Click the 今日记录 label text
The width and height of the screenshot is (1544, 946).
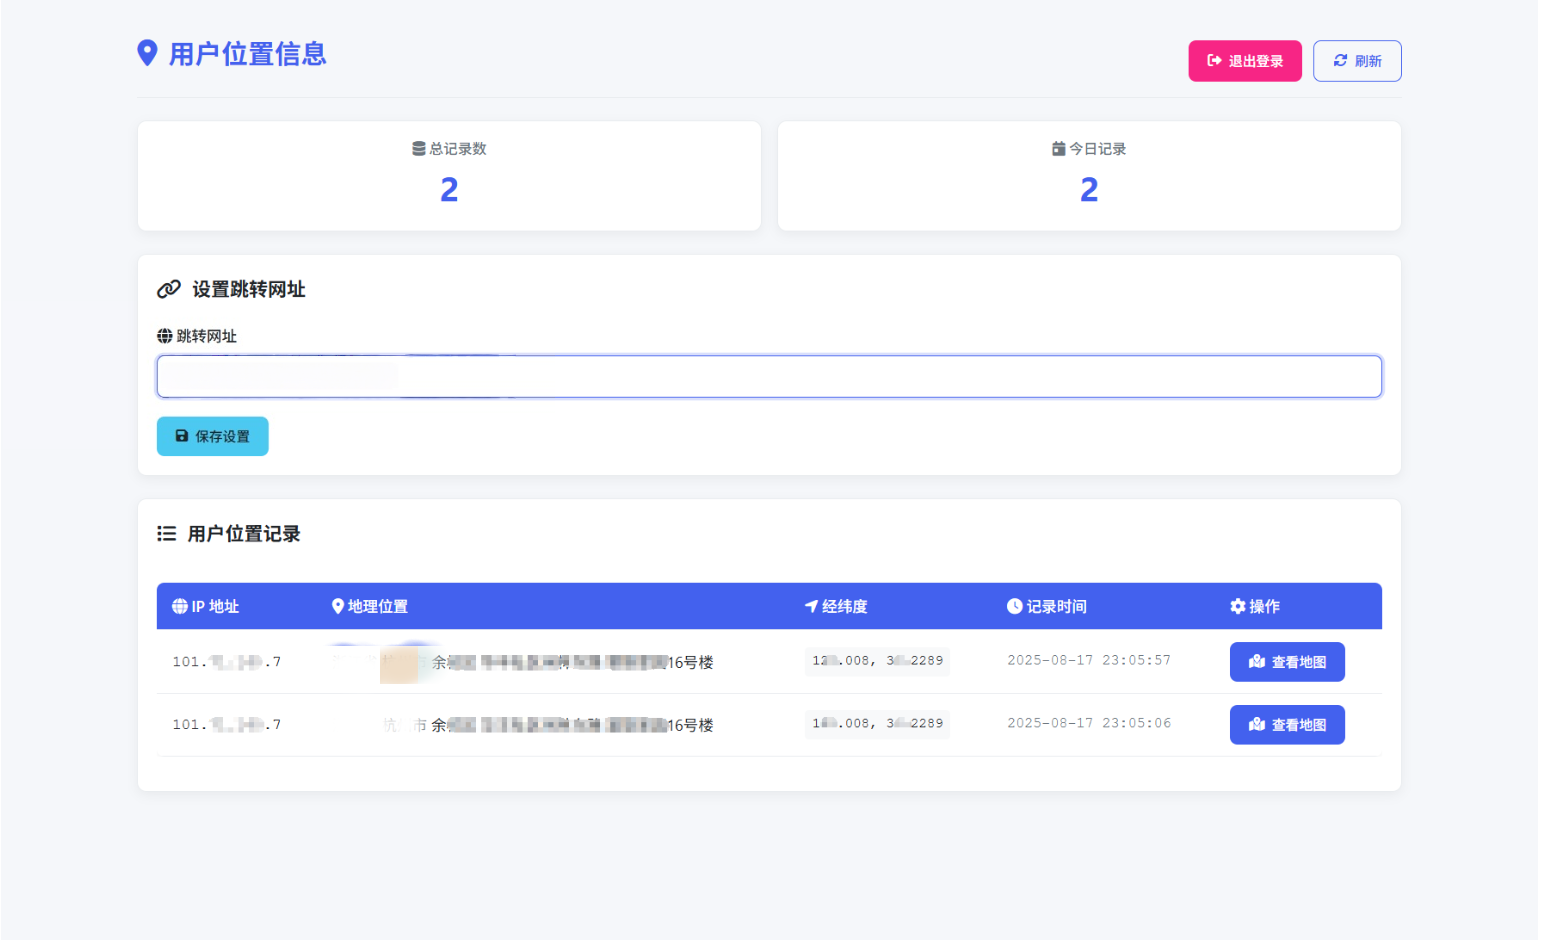1098,149
